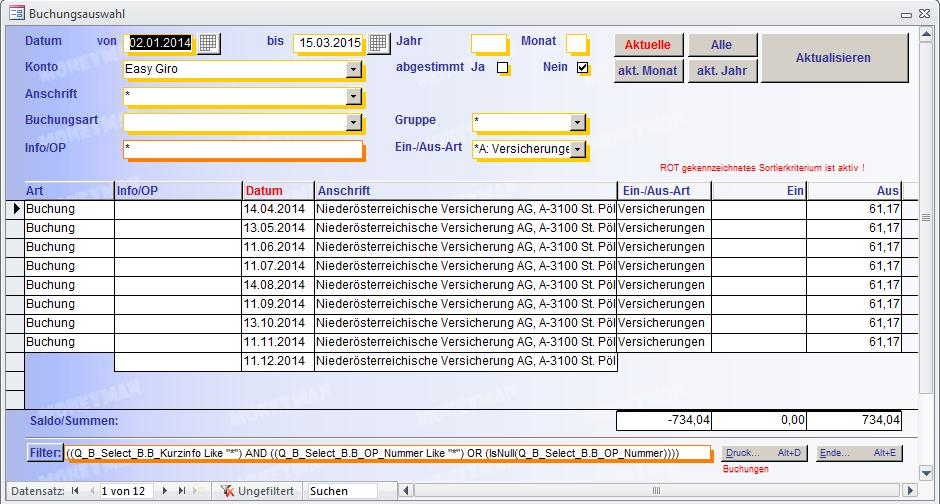Open the Ein-/Aus-Art dropdown
The height and width of the screenshot is (504, 940).
point(577,149)
